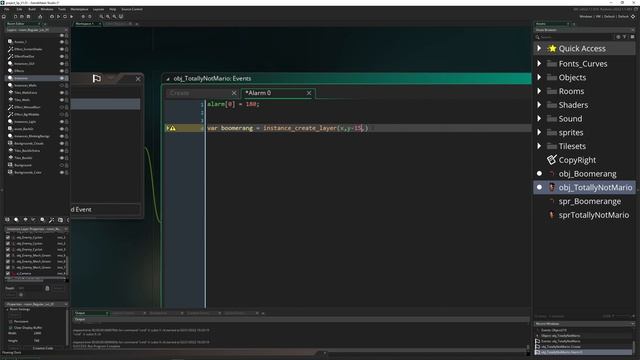Open the Build menu
640x360 pixels.
click(32, 9)
